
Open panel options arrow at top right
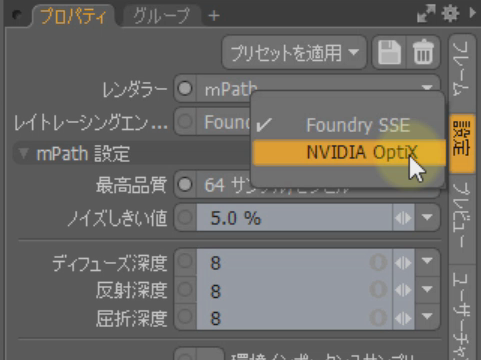coord(473,13)
